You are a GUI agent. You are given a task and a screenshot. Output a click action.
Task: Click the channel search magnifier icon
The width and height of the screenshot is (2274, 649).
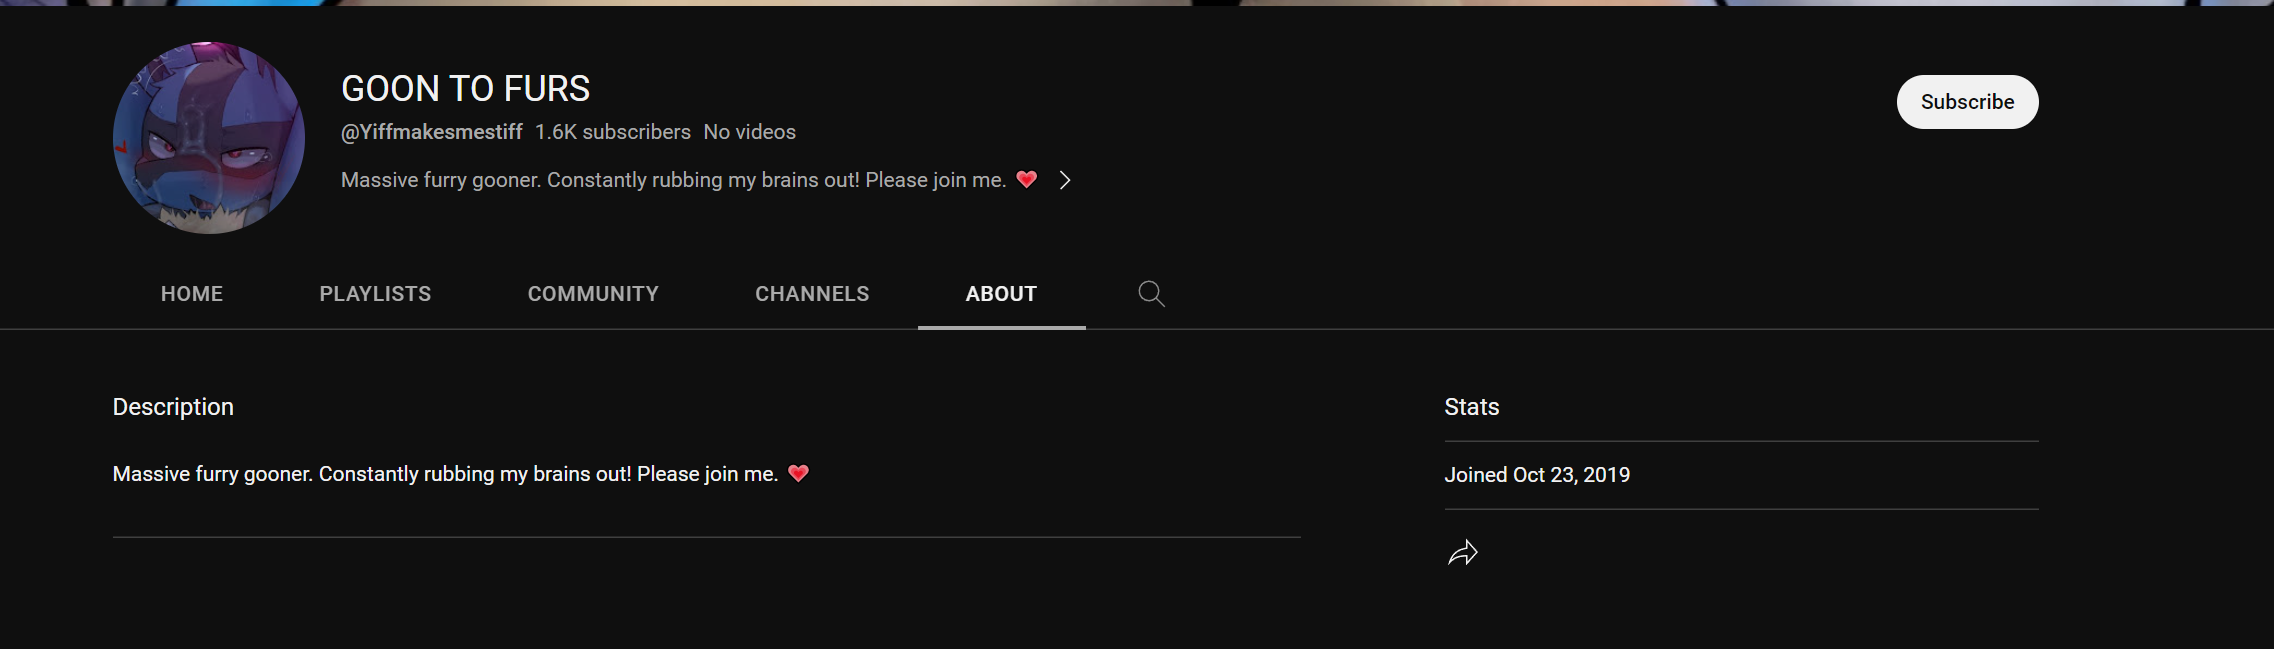[1151, 294]
